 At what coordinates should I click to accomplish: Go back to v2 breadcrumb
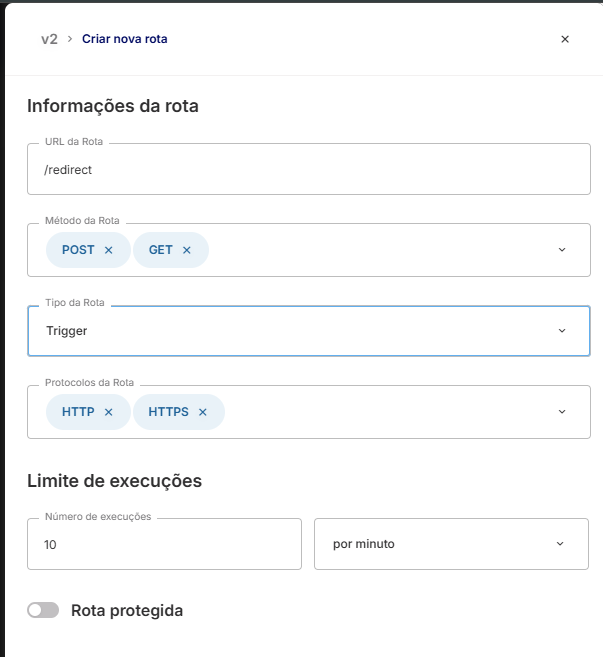tap(49, 39)
